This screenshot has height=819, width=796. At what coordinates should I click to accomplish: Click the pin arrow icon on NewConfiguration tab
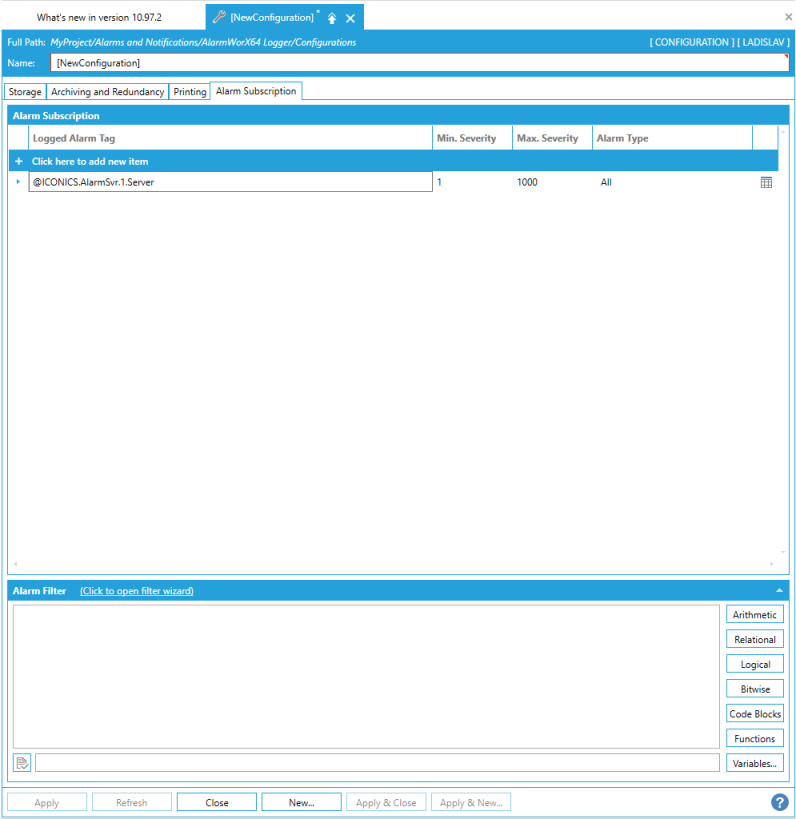pyautogui.click(x=332, y=18)
